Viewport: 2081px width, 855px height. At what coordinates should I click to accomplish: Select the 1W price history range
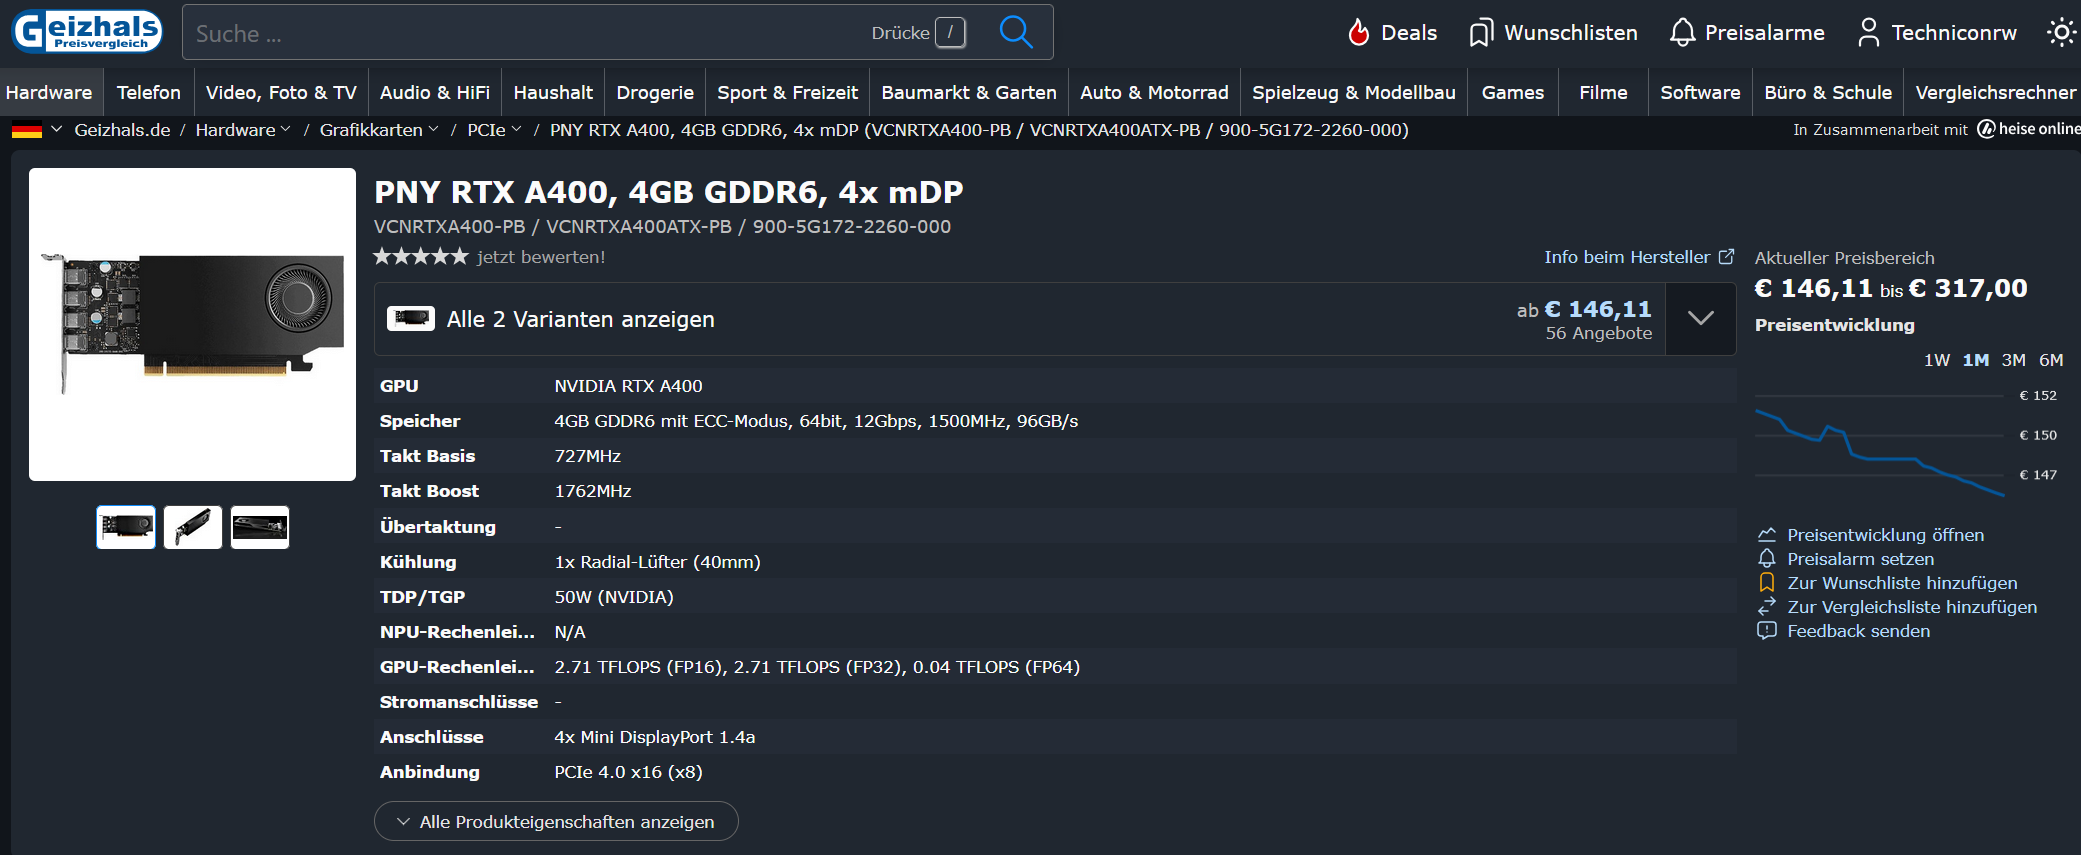(1937, 360)
